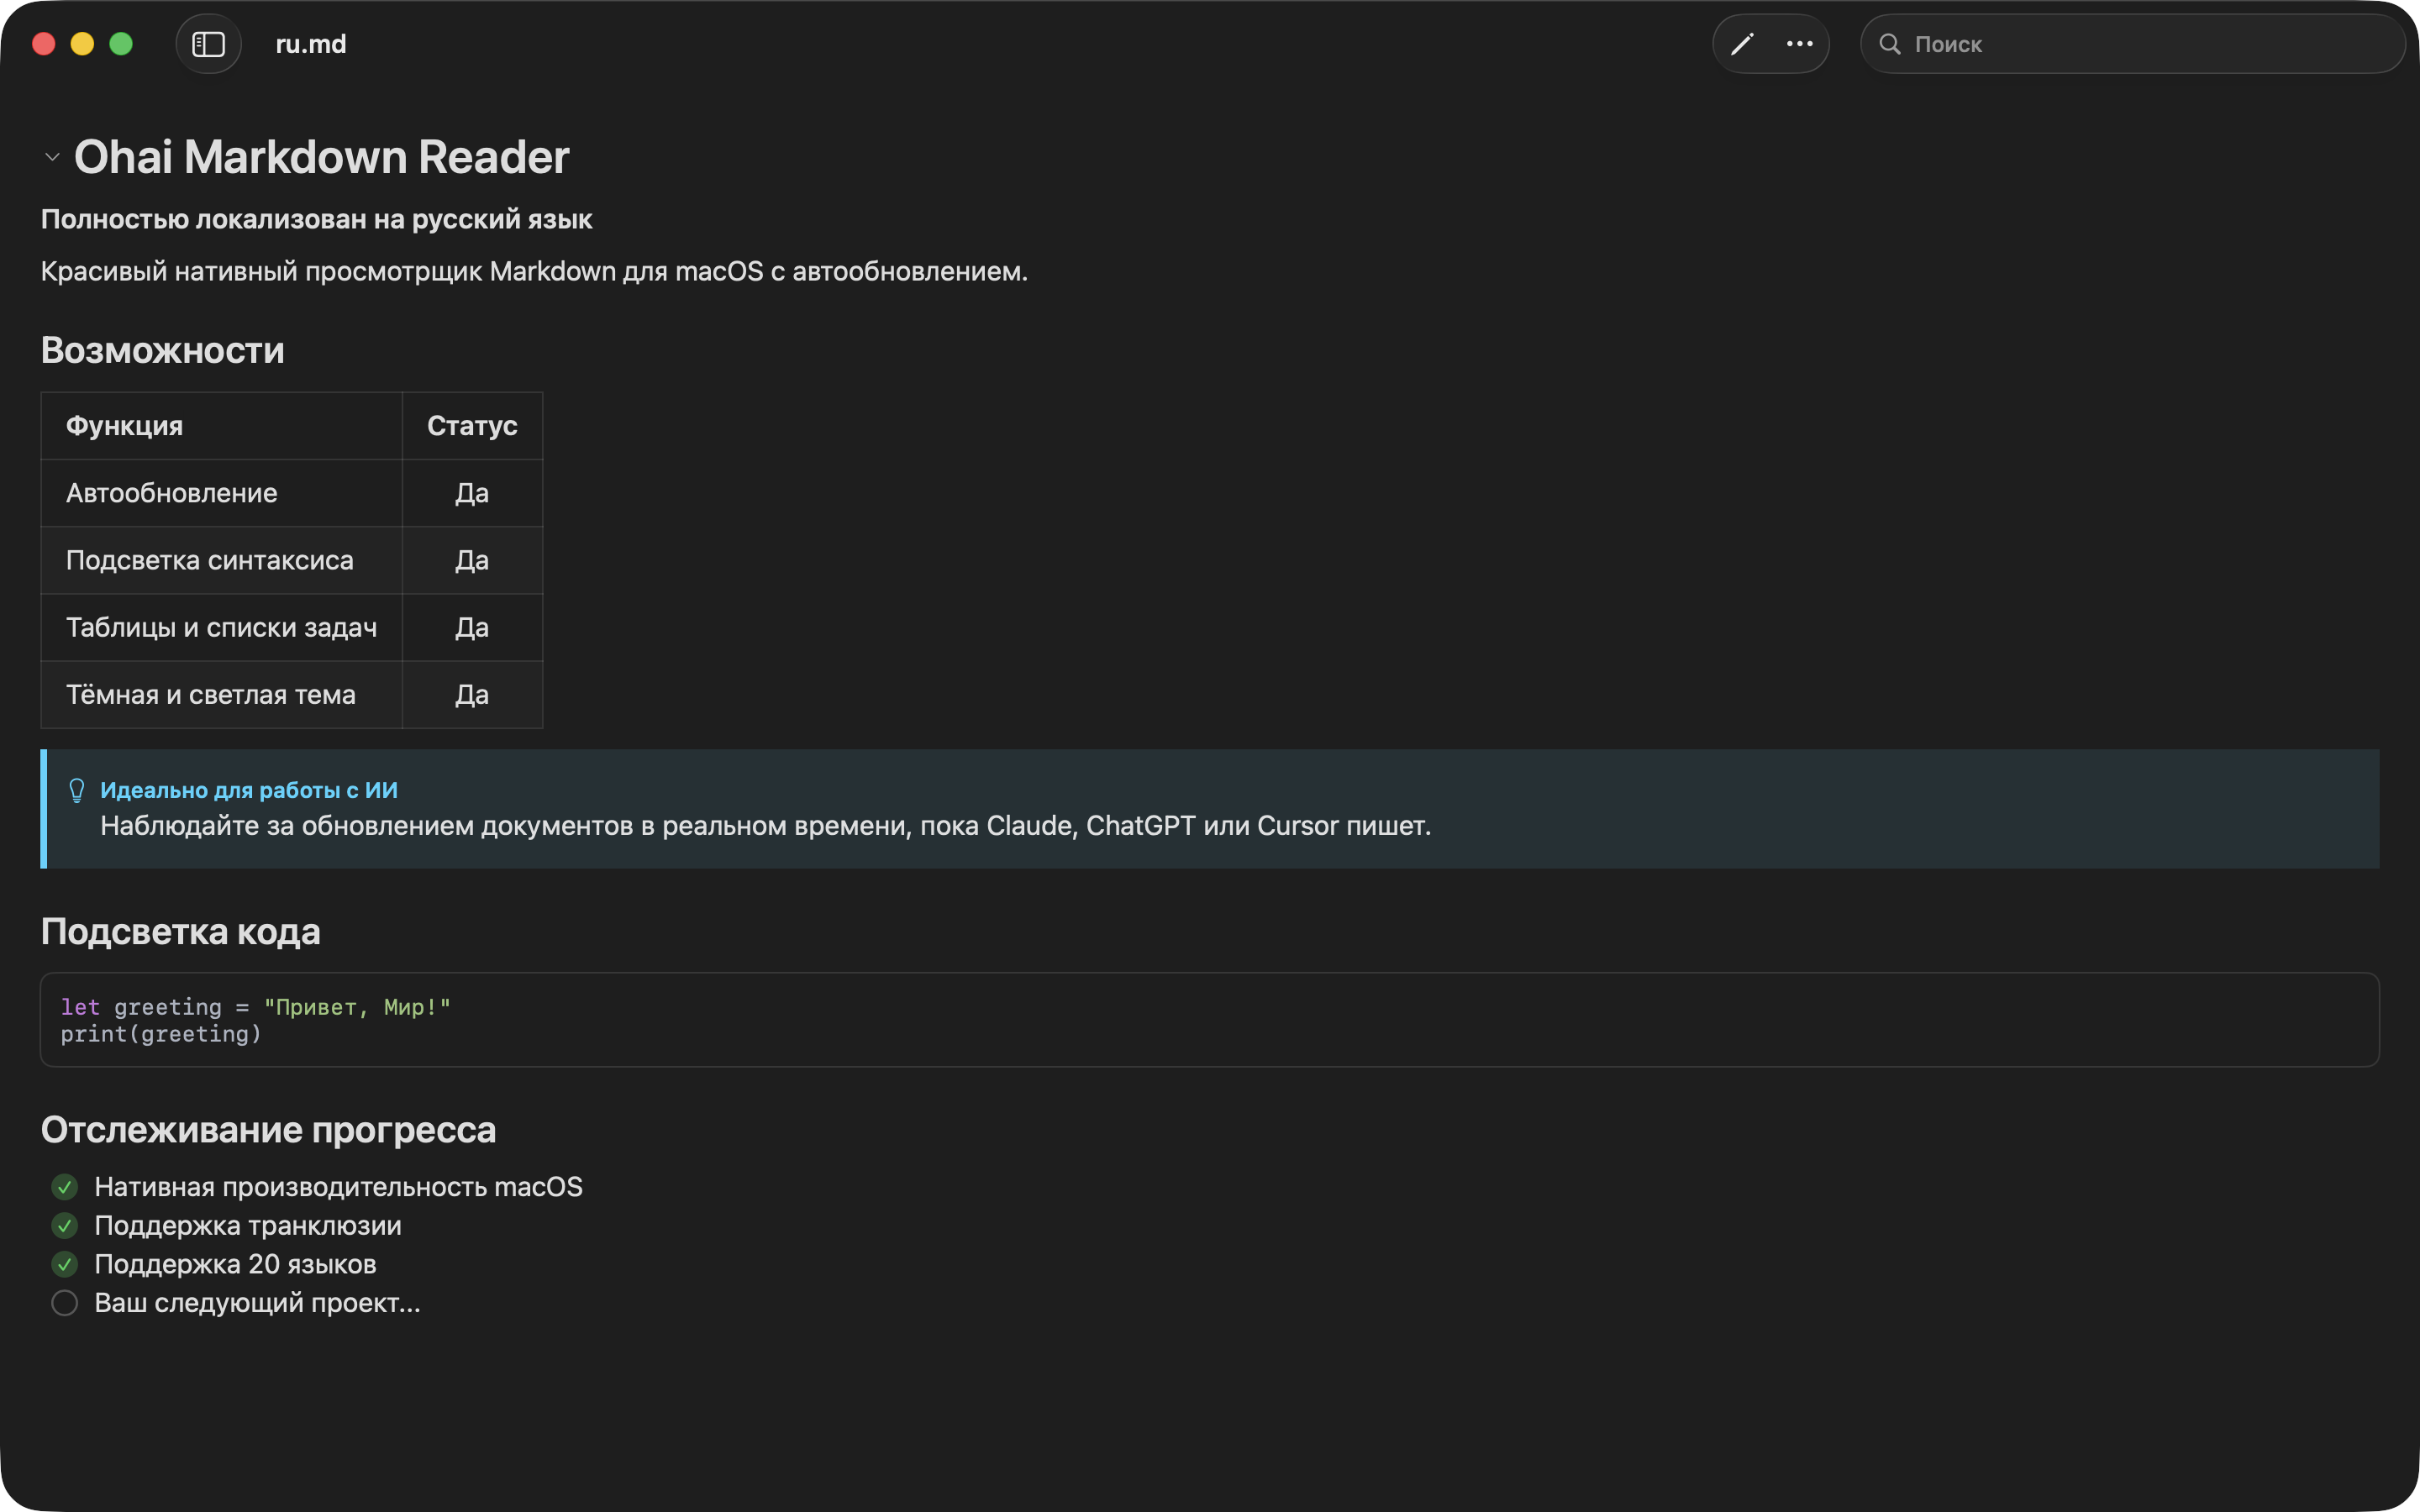The height and width of the screenshot is (1512, 2420).
Task: Click the lightbulb tip callout icon
Action: tap(77, 790)
